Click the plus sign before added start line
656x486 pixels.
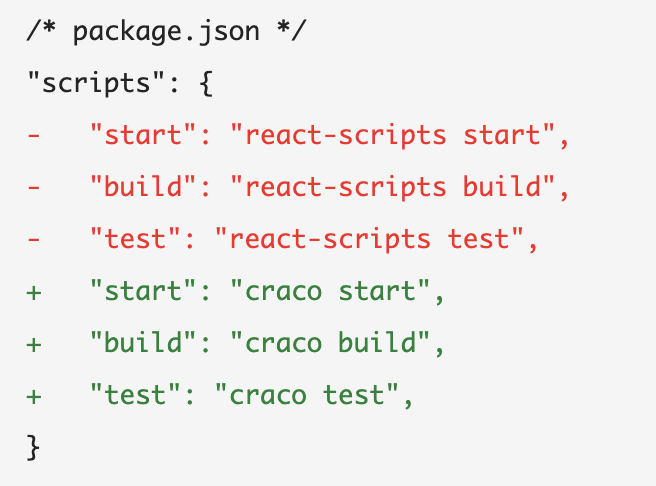(34, 292)
